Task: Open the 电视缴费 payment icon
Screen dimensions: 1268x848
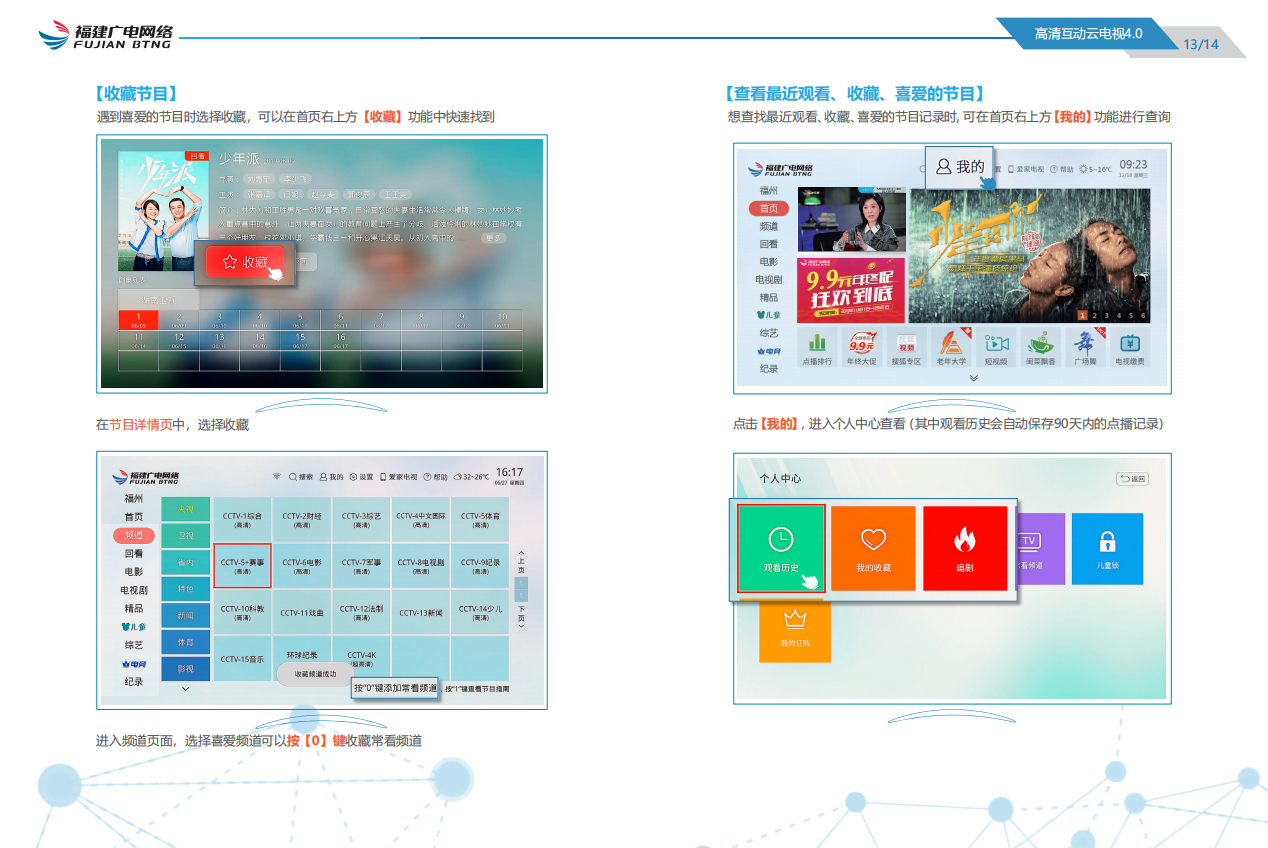Action: pyautogui.click(x=1130, y=347)
